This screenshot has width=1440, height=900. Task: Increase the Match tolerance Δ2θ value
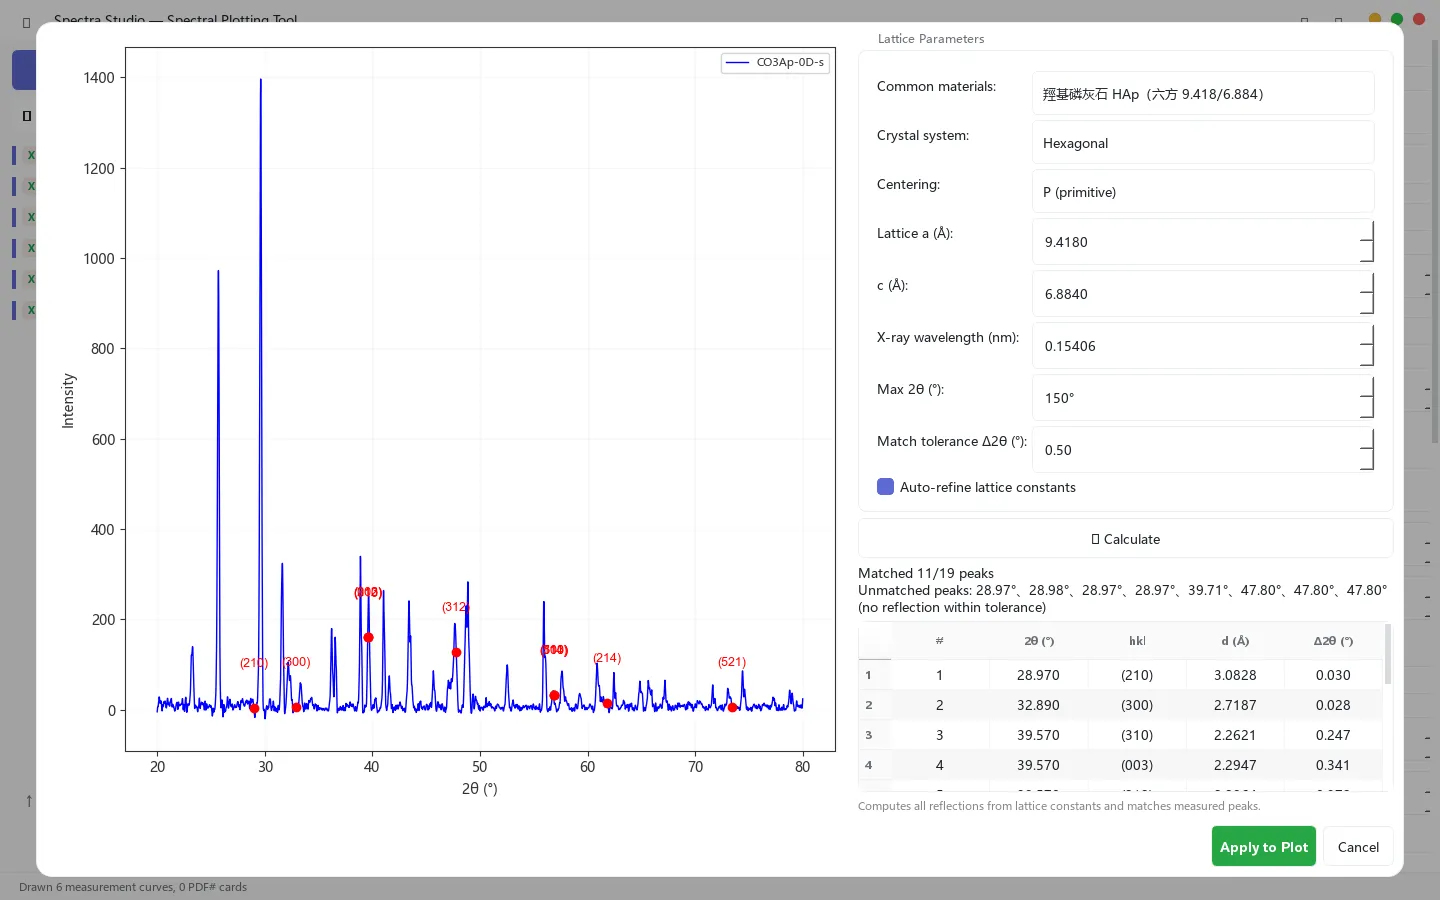pyautogui.click(x=1367, y=439)
